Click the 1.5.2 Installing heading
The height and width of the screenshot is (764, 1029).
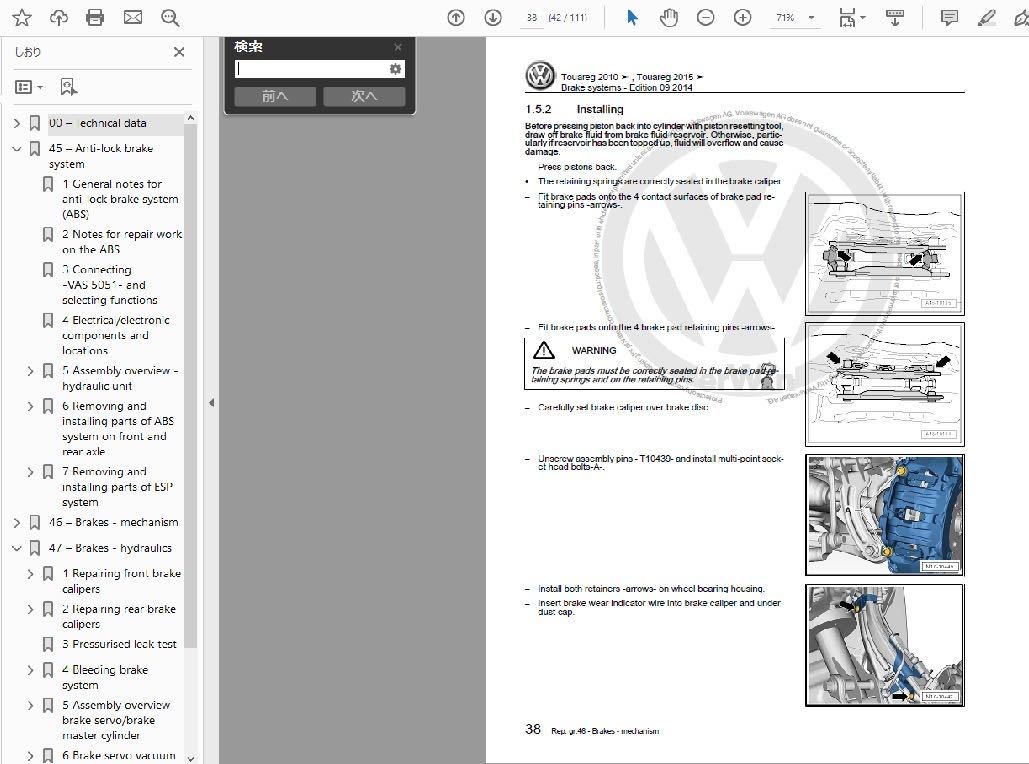(574, 110)
